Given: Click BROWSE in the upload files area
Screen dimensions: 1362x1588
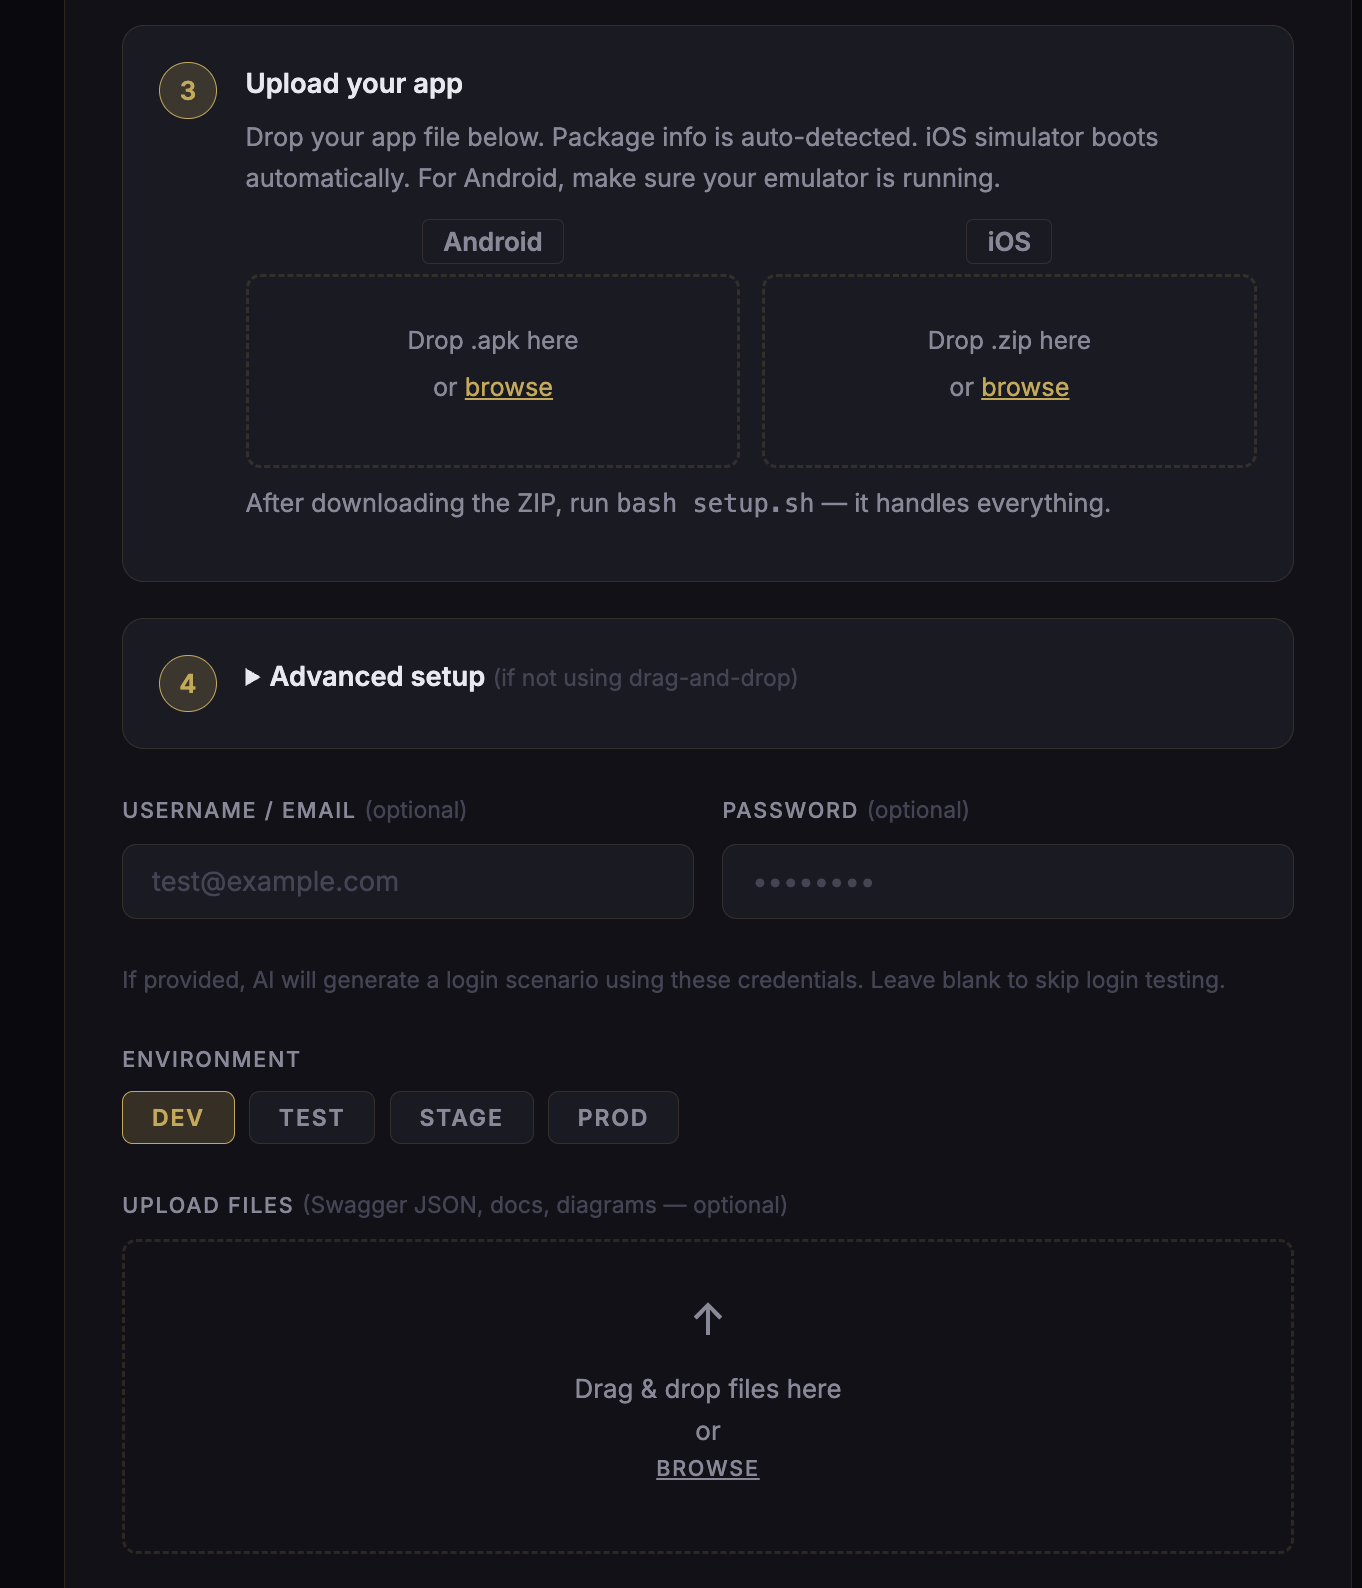Looking at the screenshot, I should (x=707, y=1468).
